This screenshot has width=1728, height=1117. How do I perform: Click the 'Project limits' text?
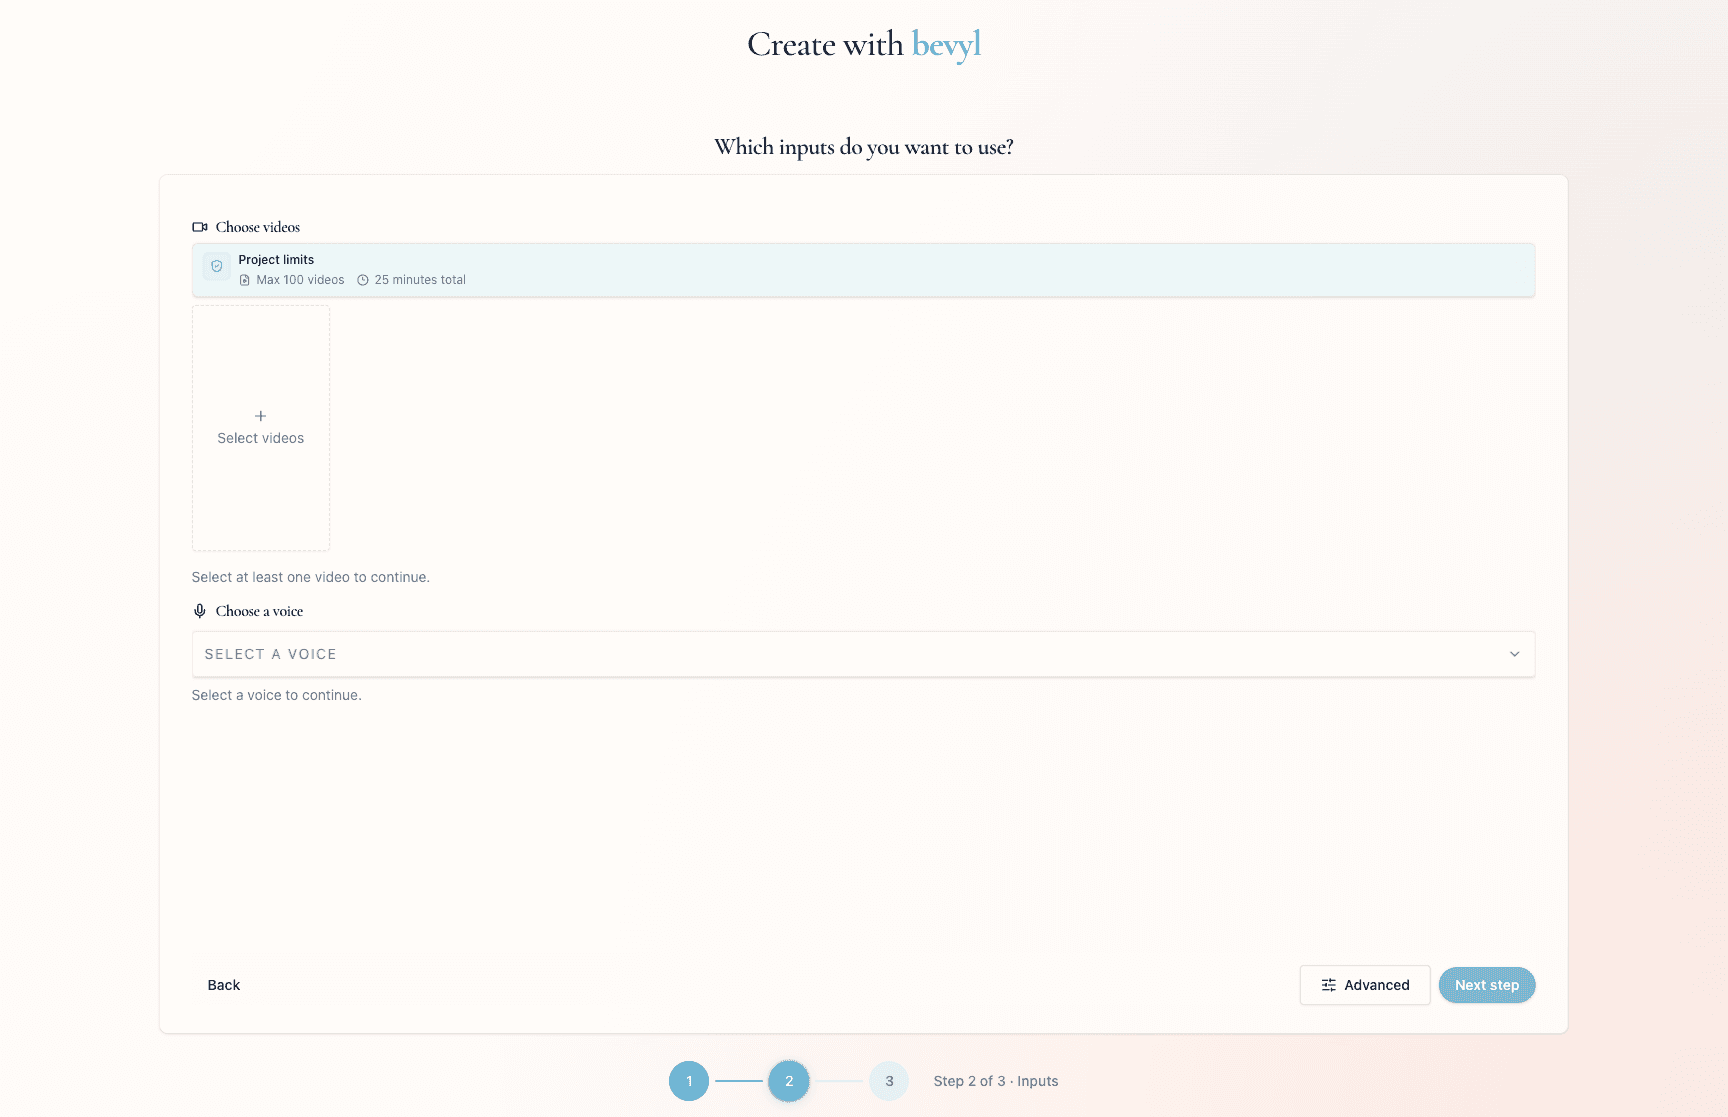pyautogui.click(x=276, y=260)
